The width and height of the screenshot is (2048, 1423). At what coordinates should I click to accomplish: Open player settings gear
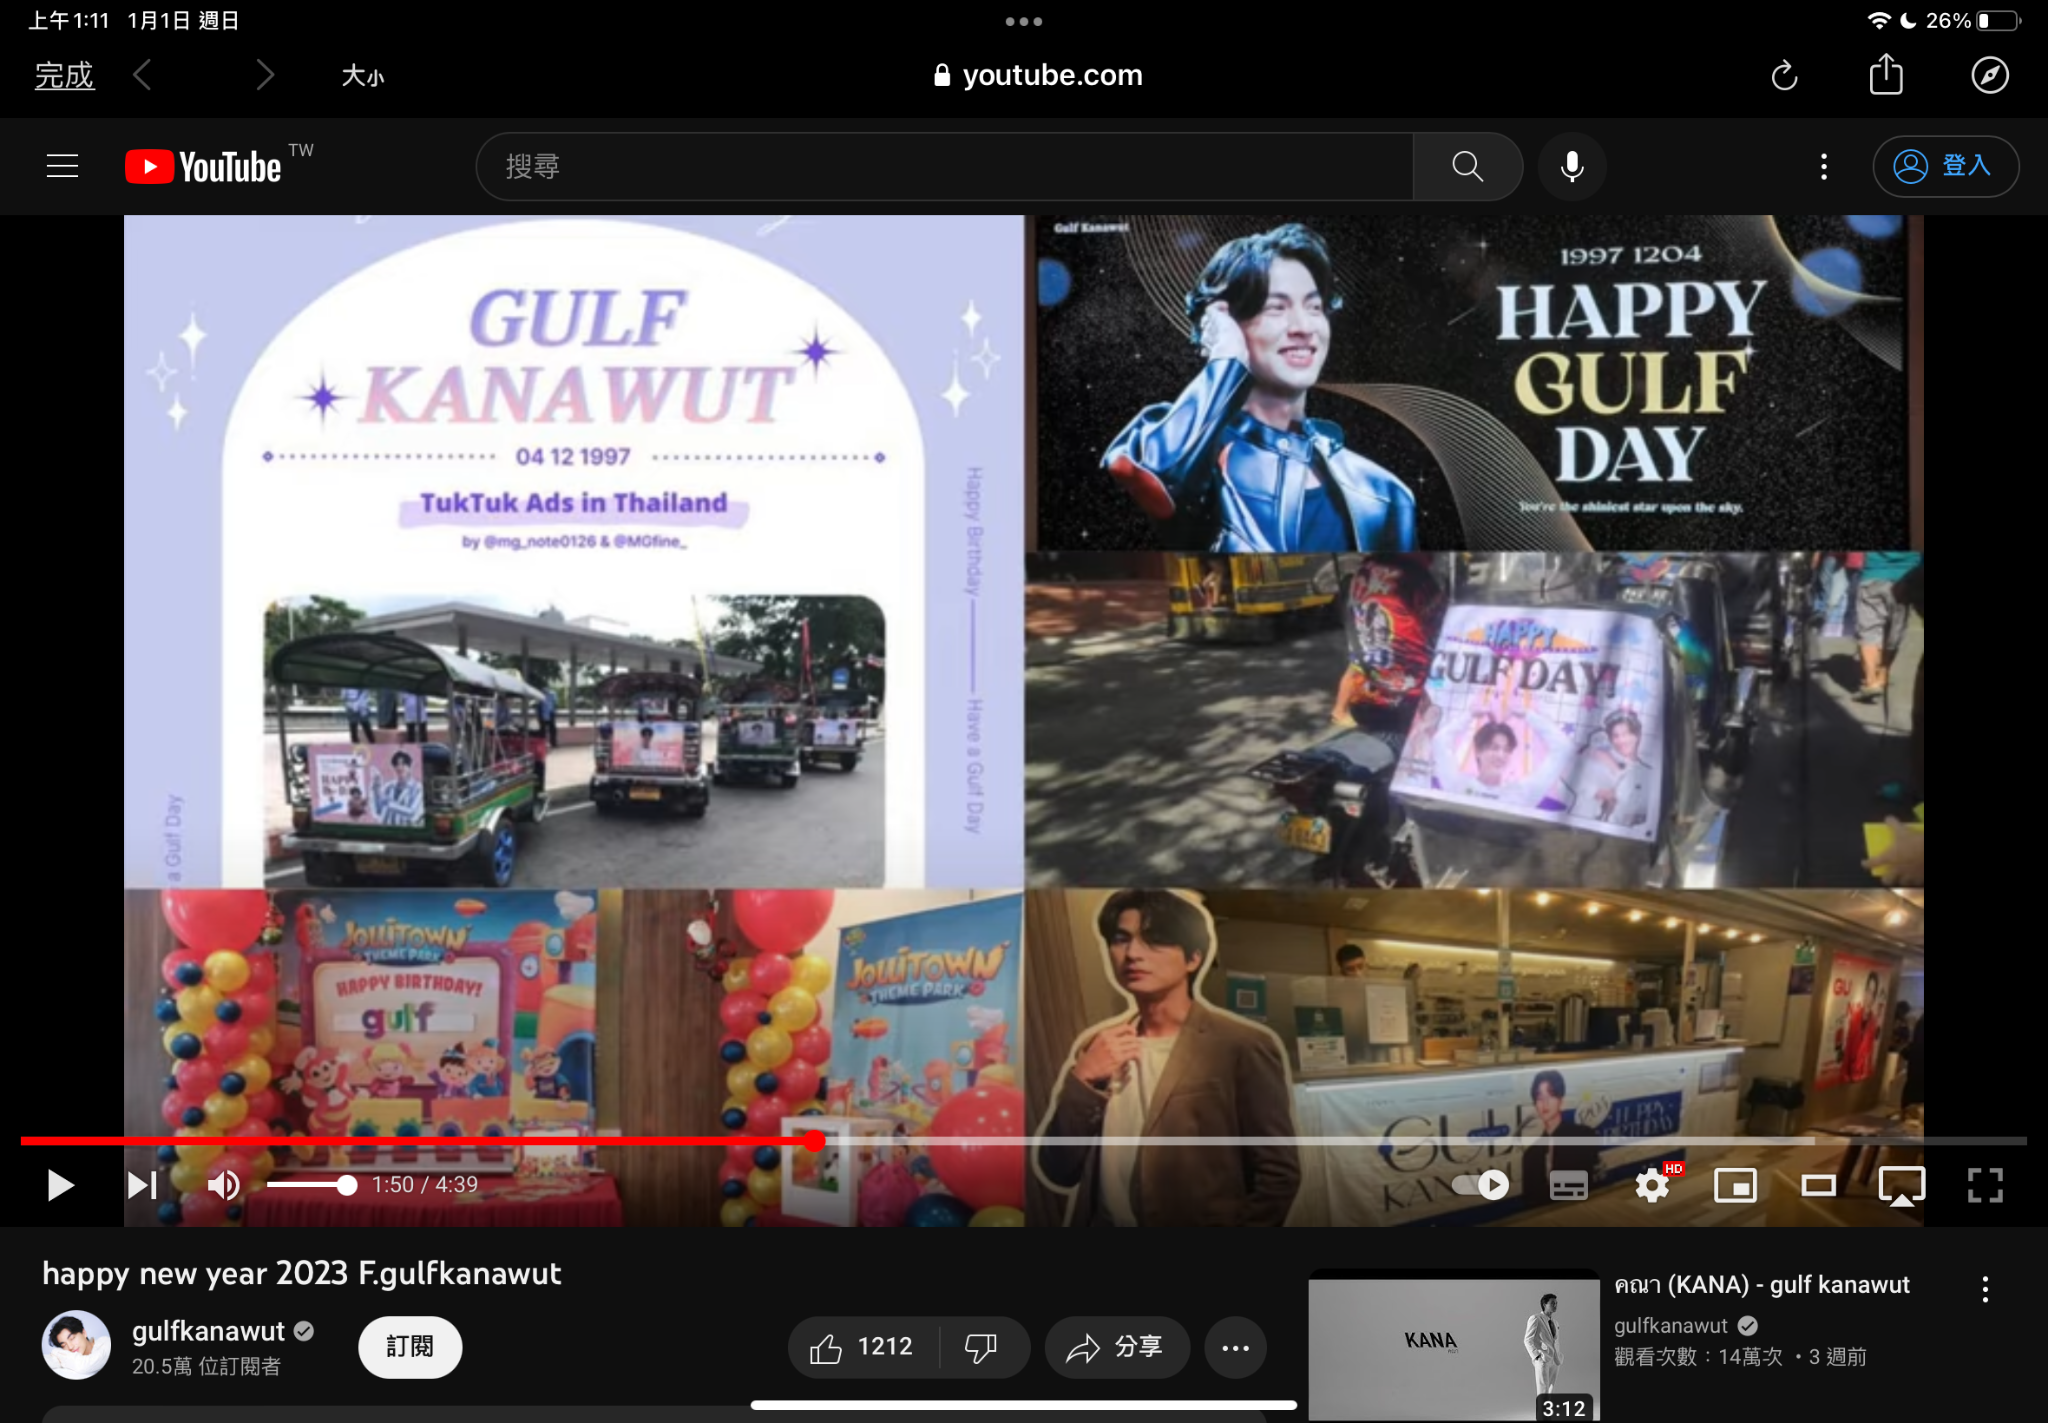coord(1652,1186)
